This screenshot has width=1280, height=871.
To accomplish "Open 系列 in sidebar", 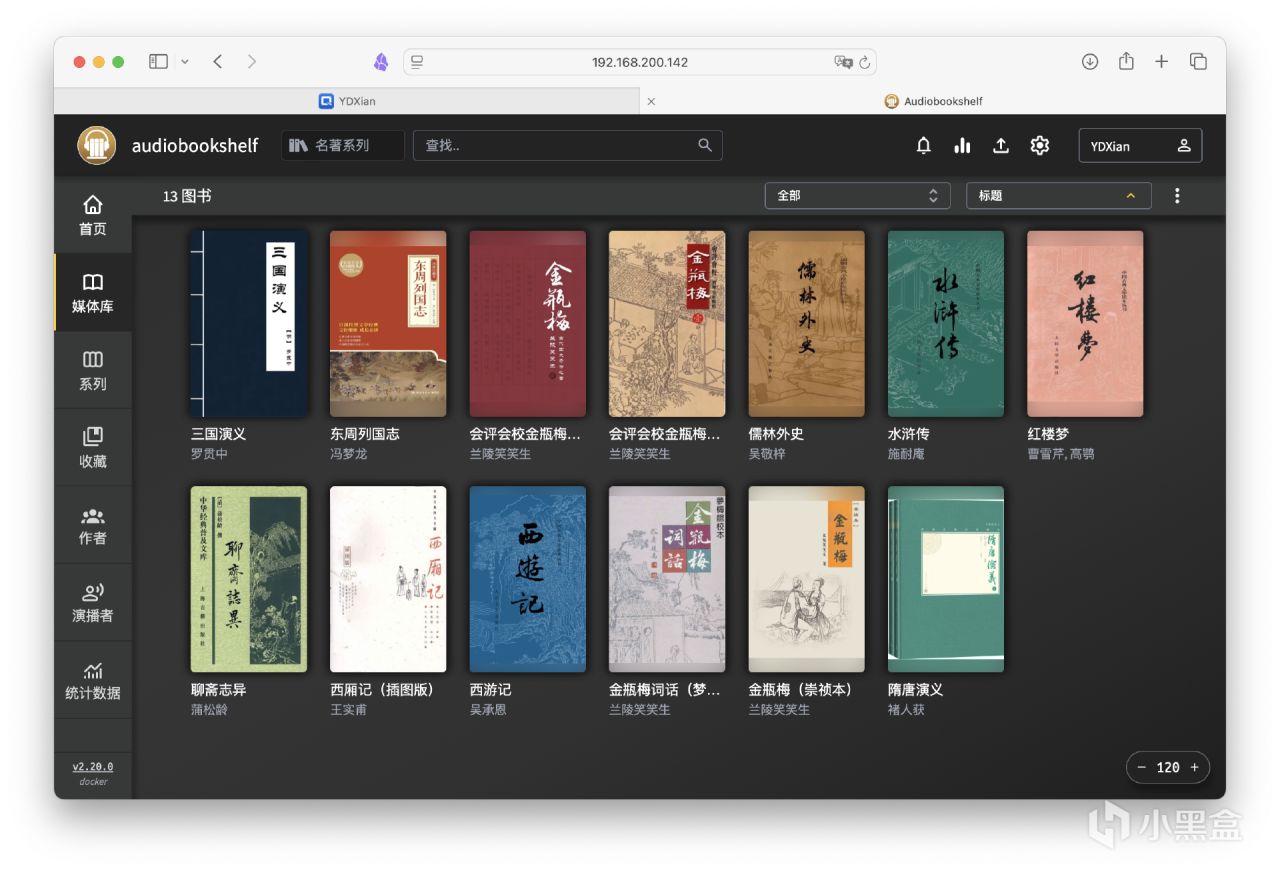I will click(93, 370).
